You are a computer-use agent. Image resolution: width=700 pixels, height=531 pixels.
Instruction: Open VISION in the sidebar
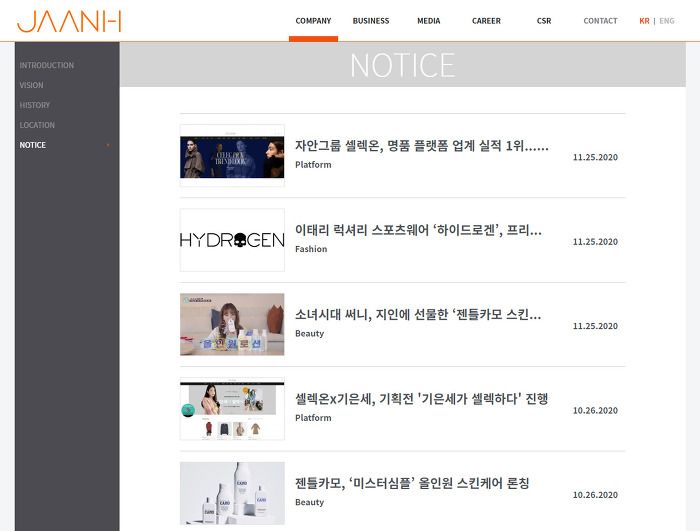tap(31, 85)
